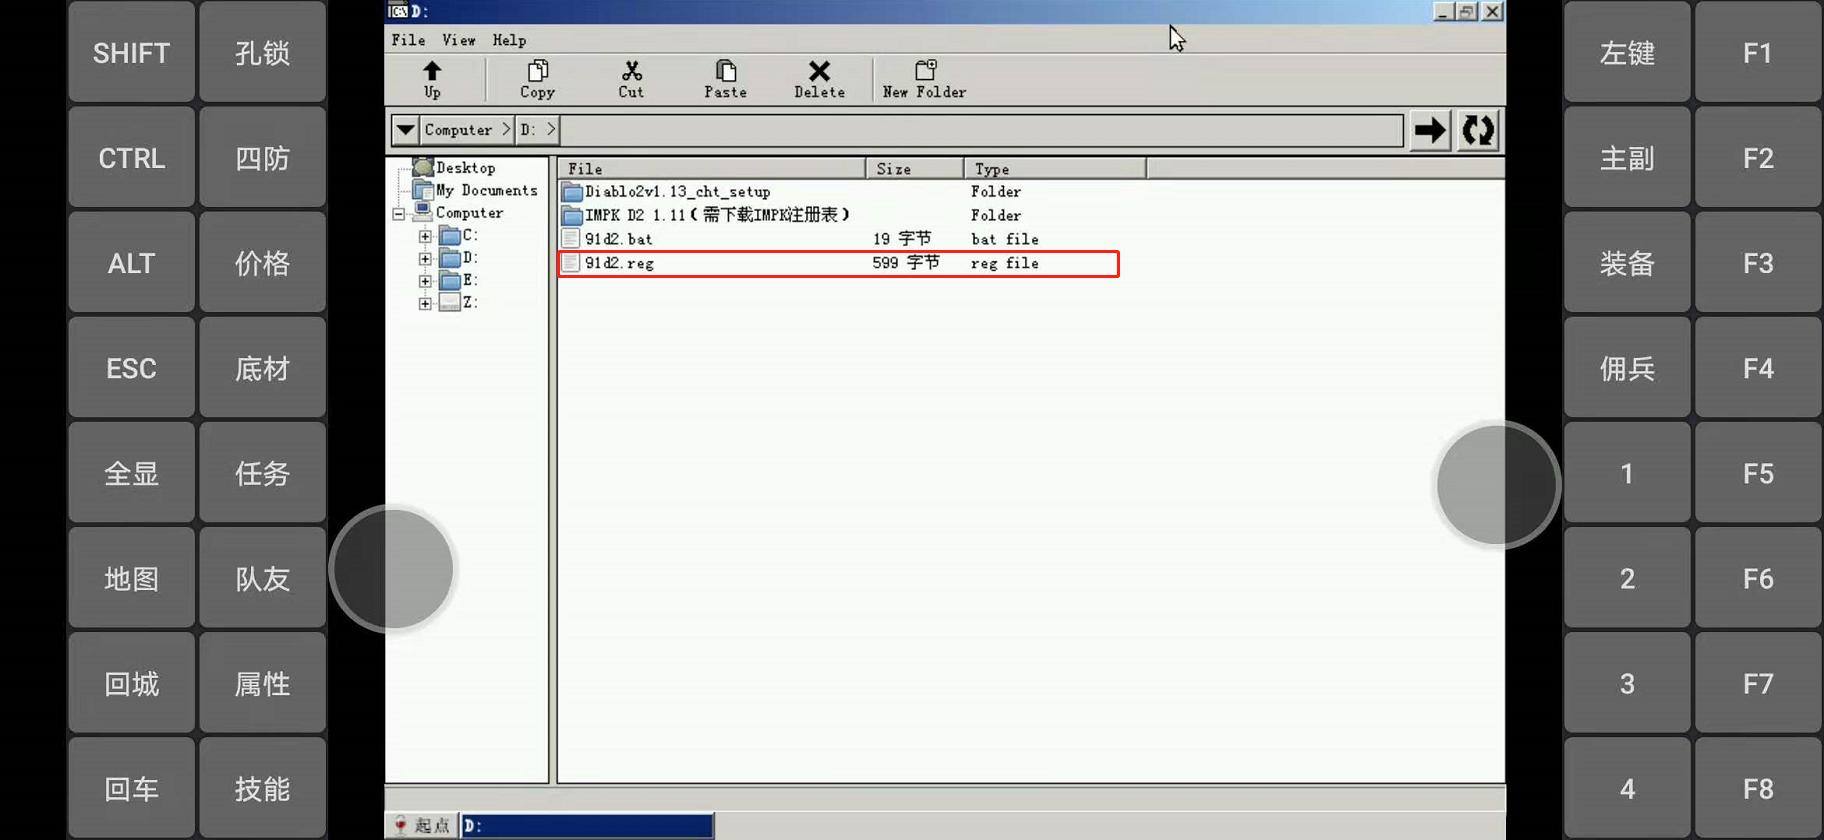Tap the 地图 overlay button

coord(131,579)
